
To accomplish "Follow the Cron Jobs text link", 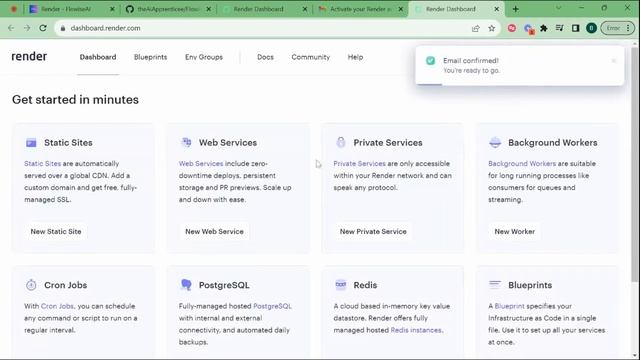I will pos(57,306).
